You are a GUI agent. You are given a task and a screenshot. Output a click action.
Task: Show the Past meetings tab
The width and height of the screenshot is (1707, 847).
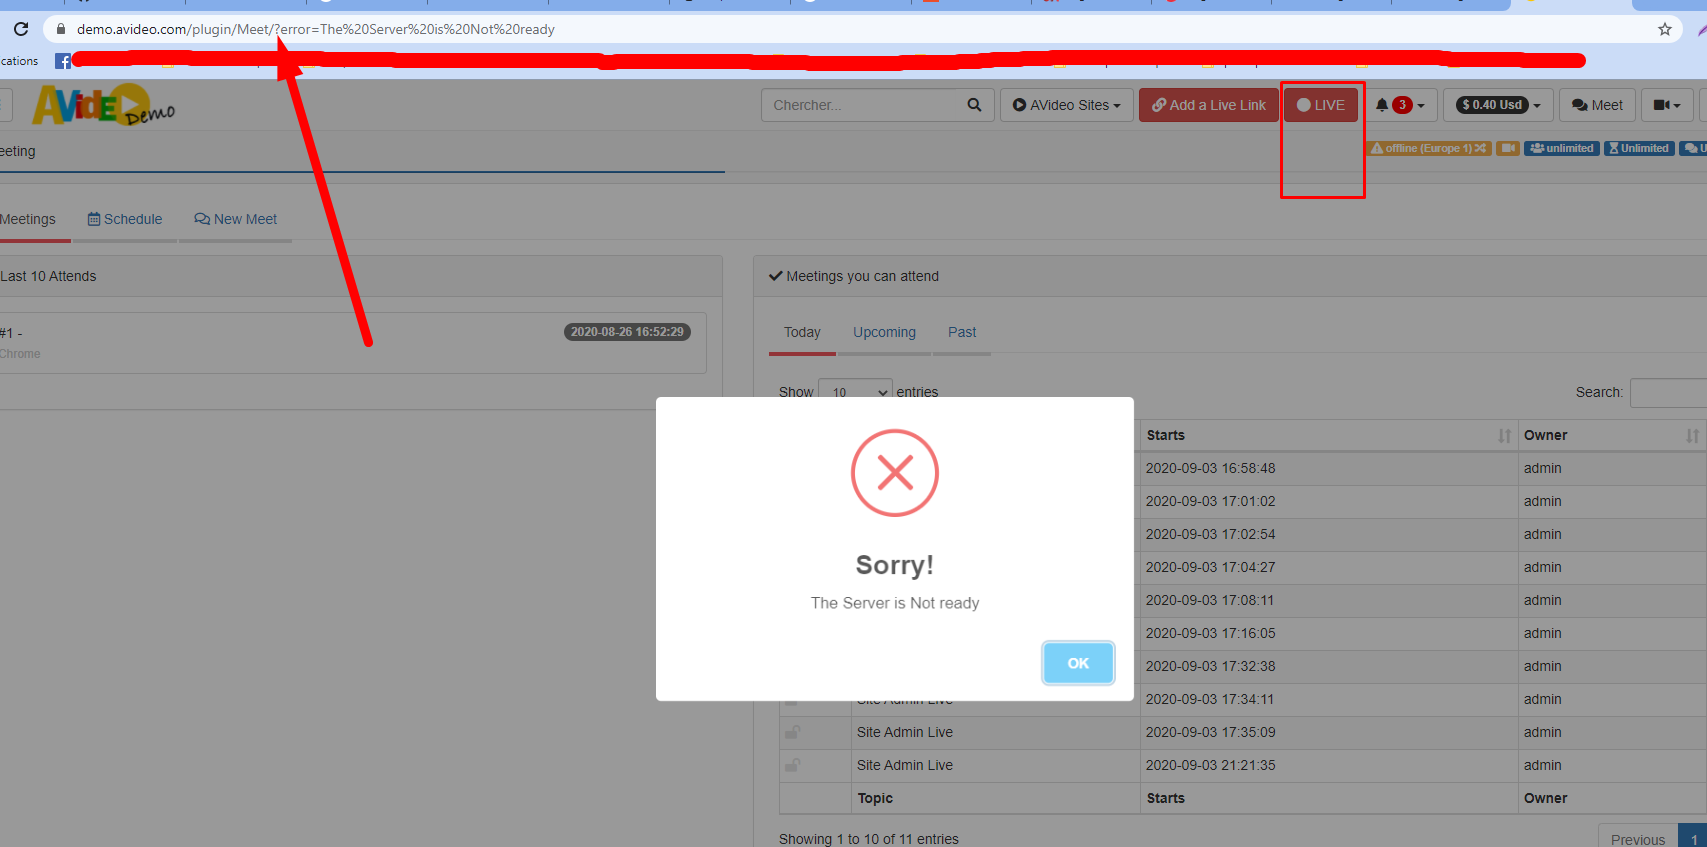point(962,332)
